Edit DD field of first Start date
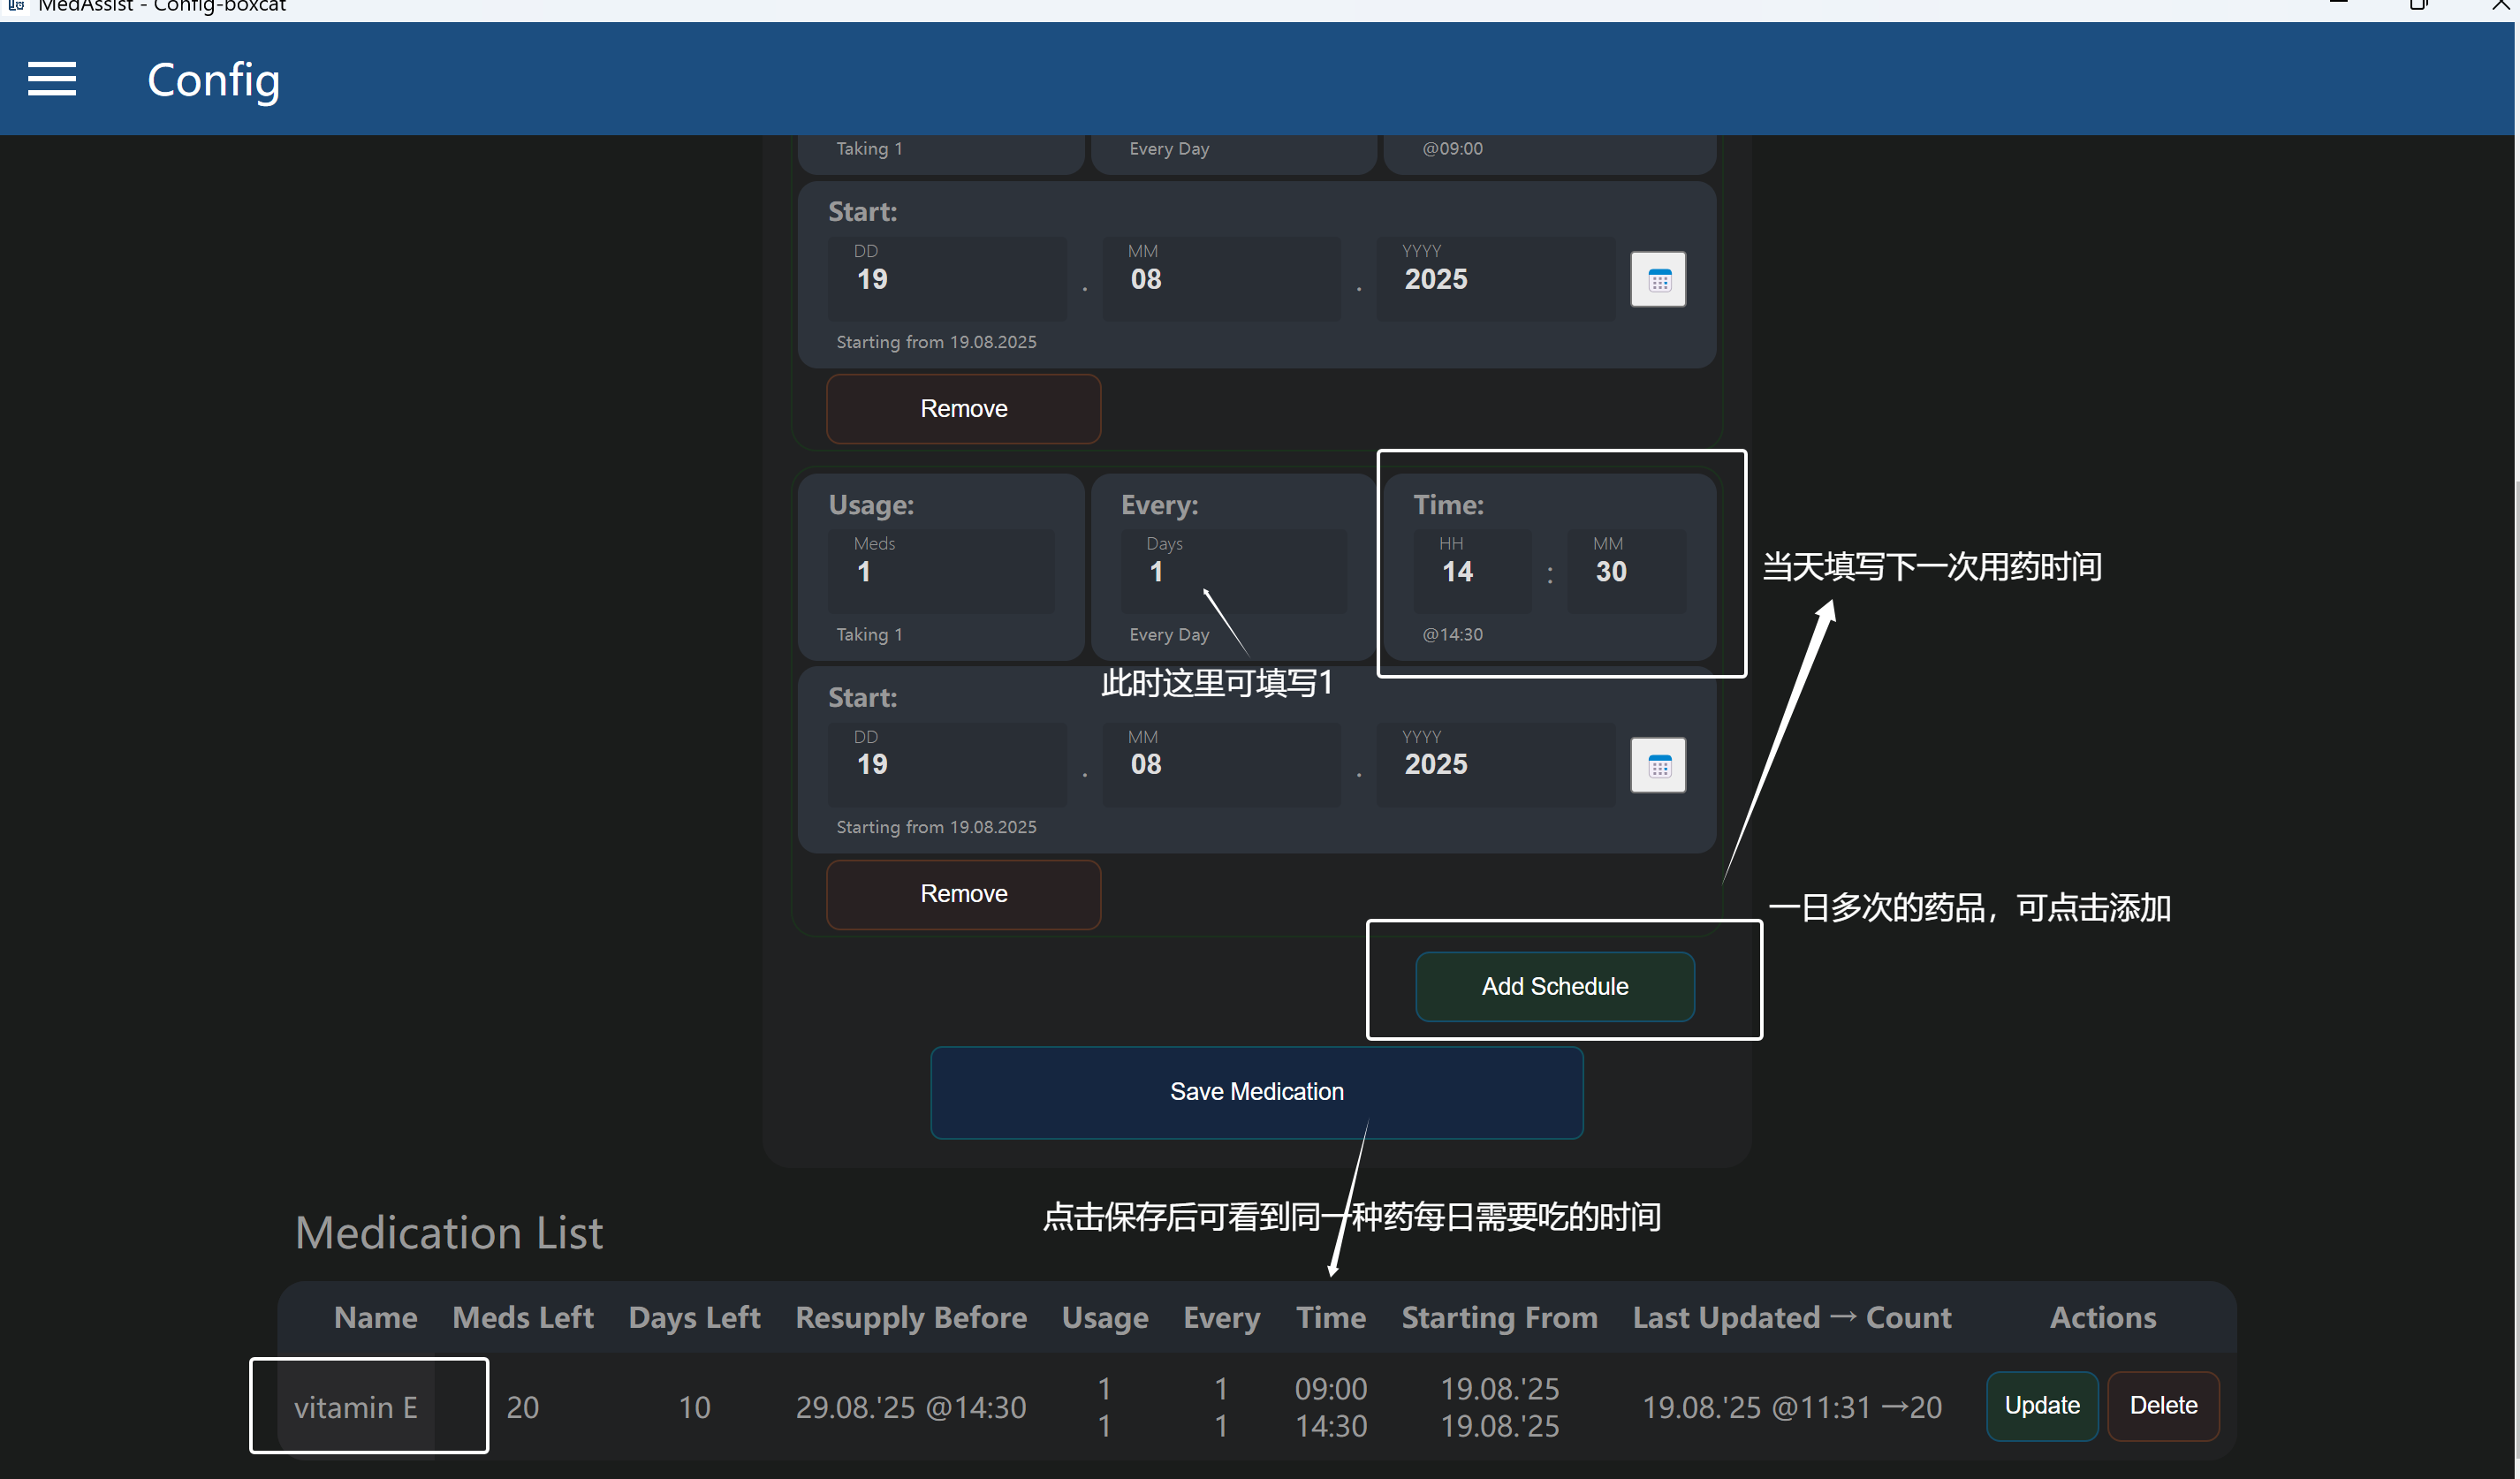This screenshot has height=1479, width=2520. (x=947, y=278)
